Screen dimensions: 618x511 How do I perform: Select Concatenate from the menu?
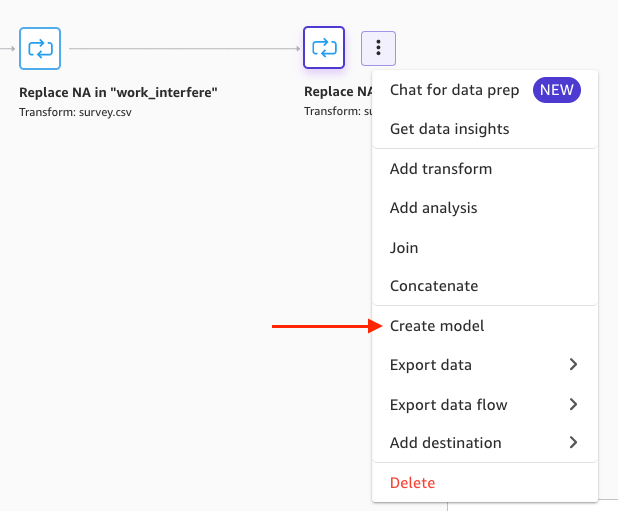tap(434, 286)
